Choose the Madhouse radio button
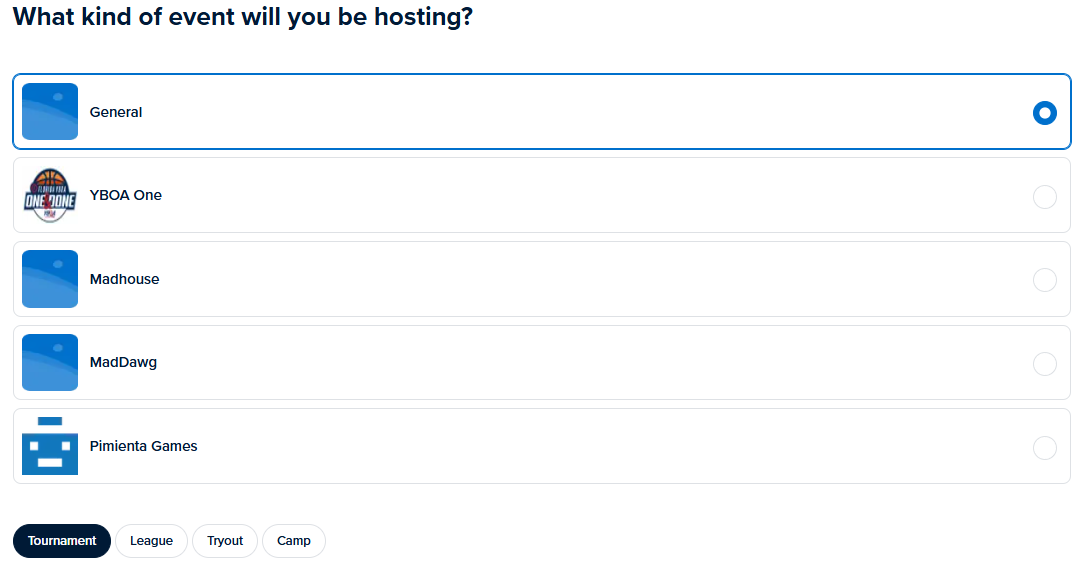The image size is (1083, 565). [1044, 280]
